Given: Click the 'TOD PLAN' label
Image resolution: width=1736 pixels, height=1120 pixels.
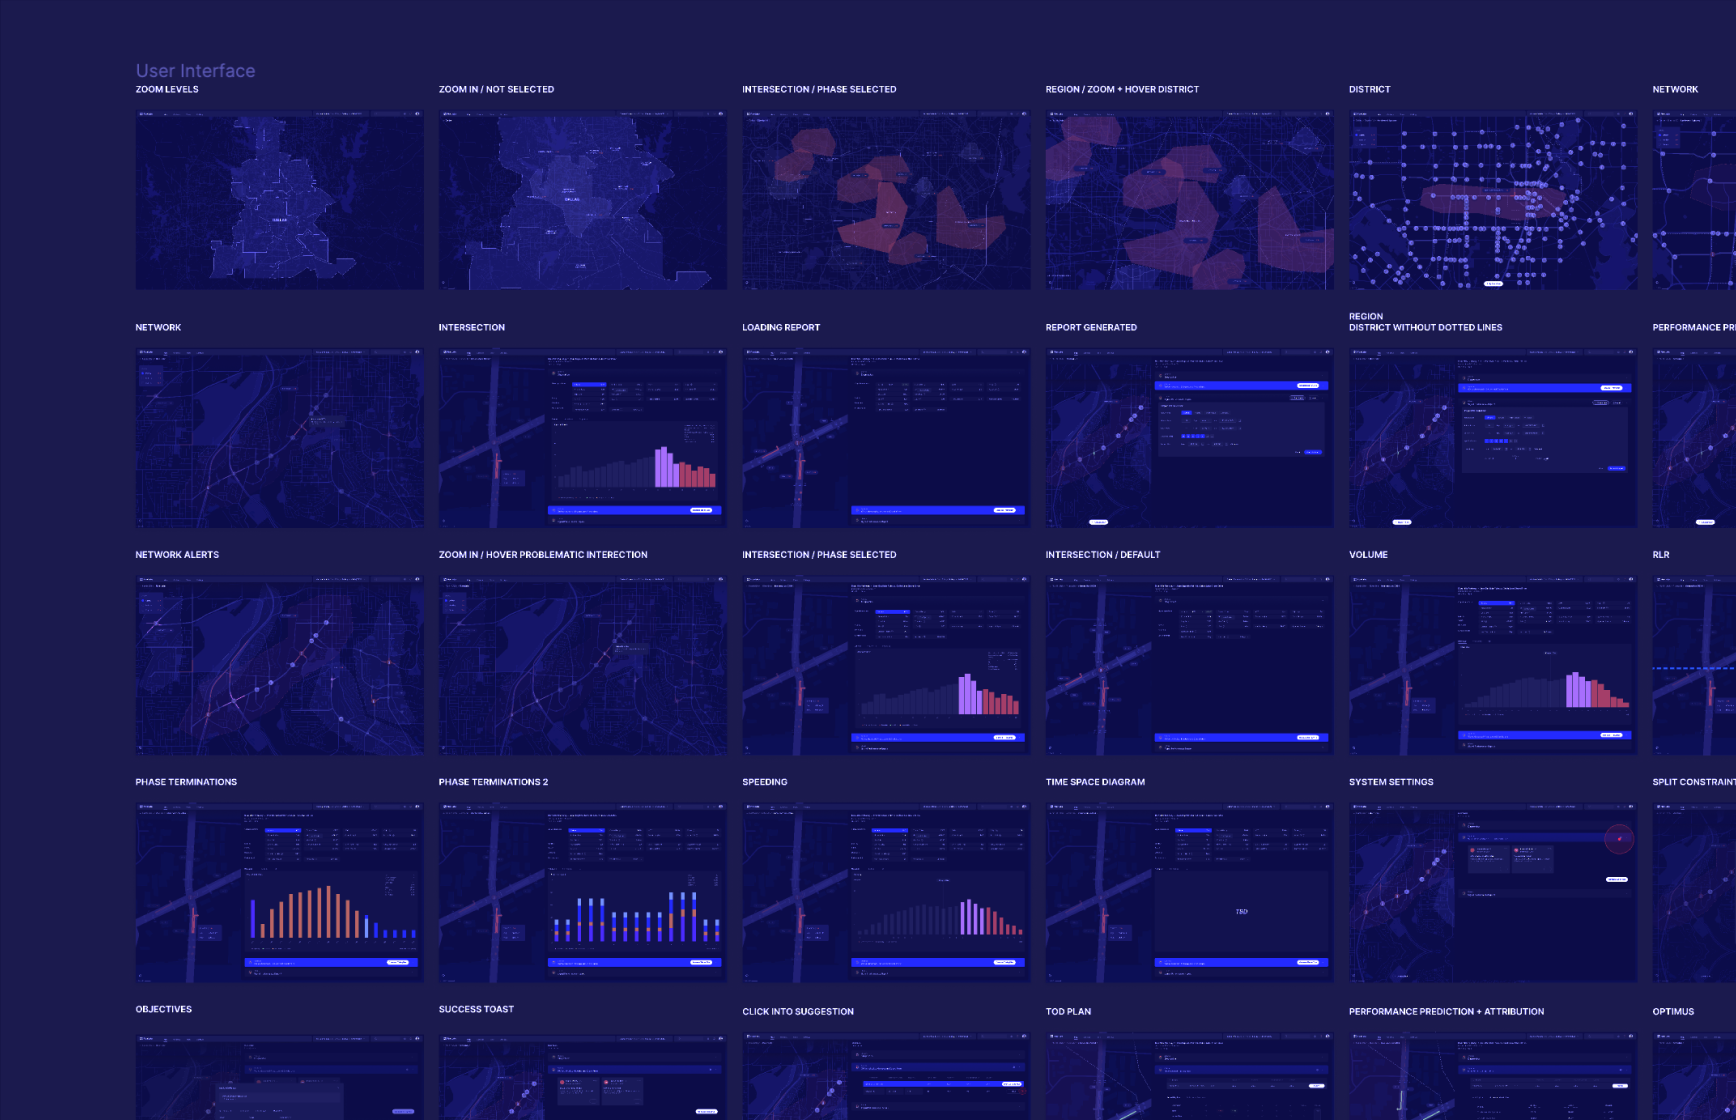Looking at the screenshot, I should 1068,1011.
